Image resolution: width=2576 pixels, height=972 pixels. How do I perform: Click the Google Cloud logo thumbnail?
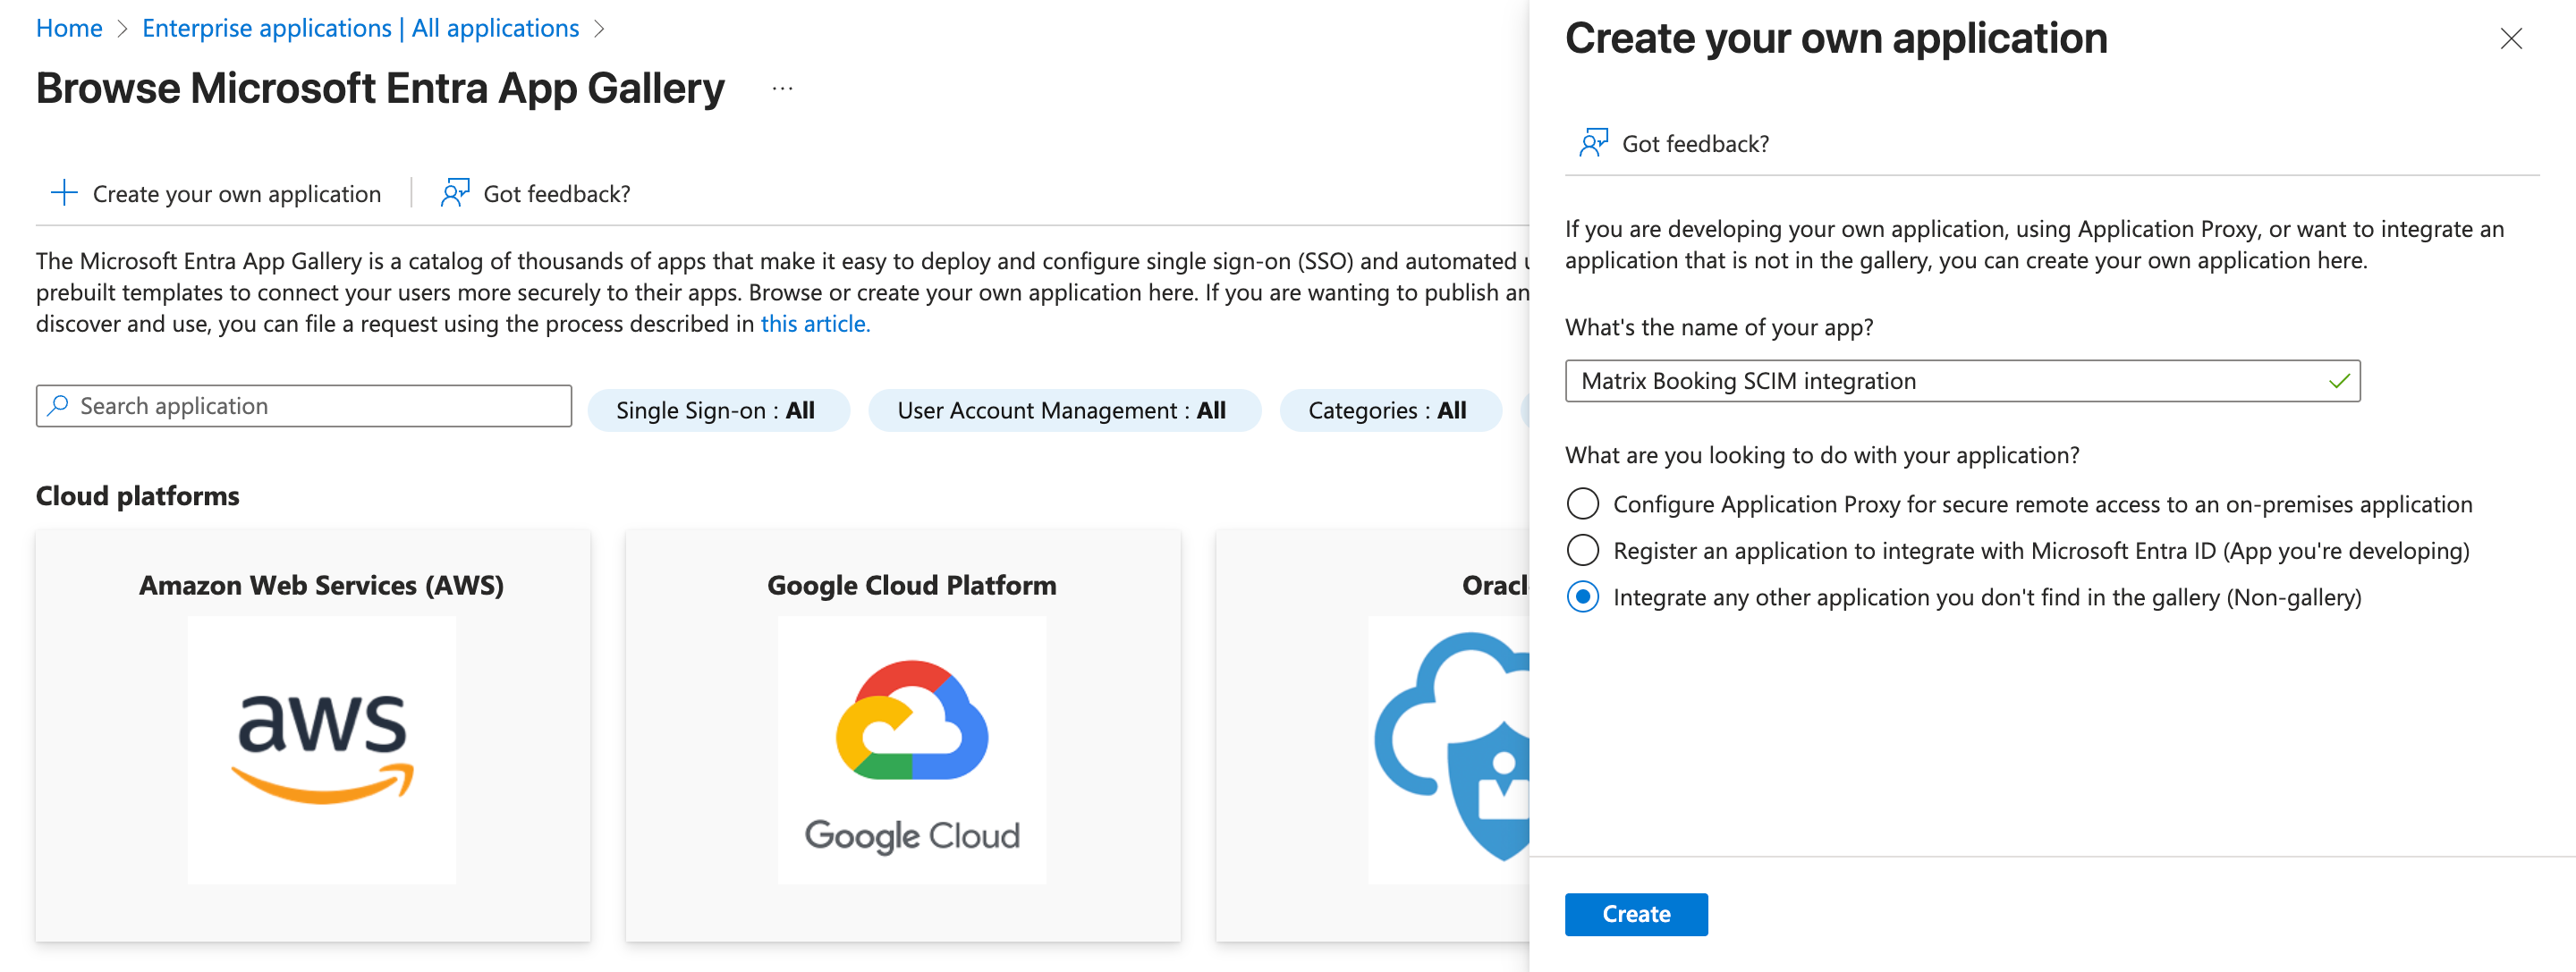click(x=912, y=749)
